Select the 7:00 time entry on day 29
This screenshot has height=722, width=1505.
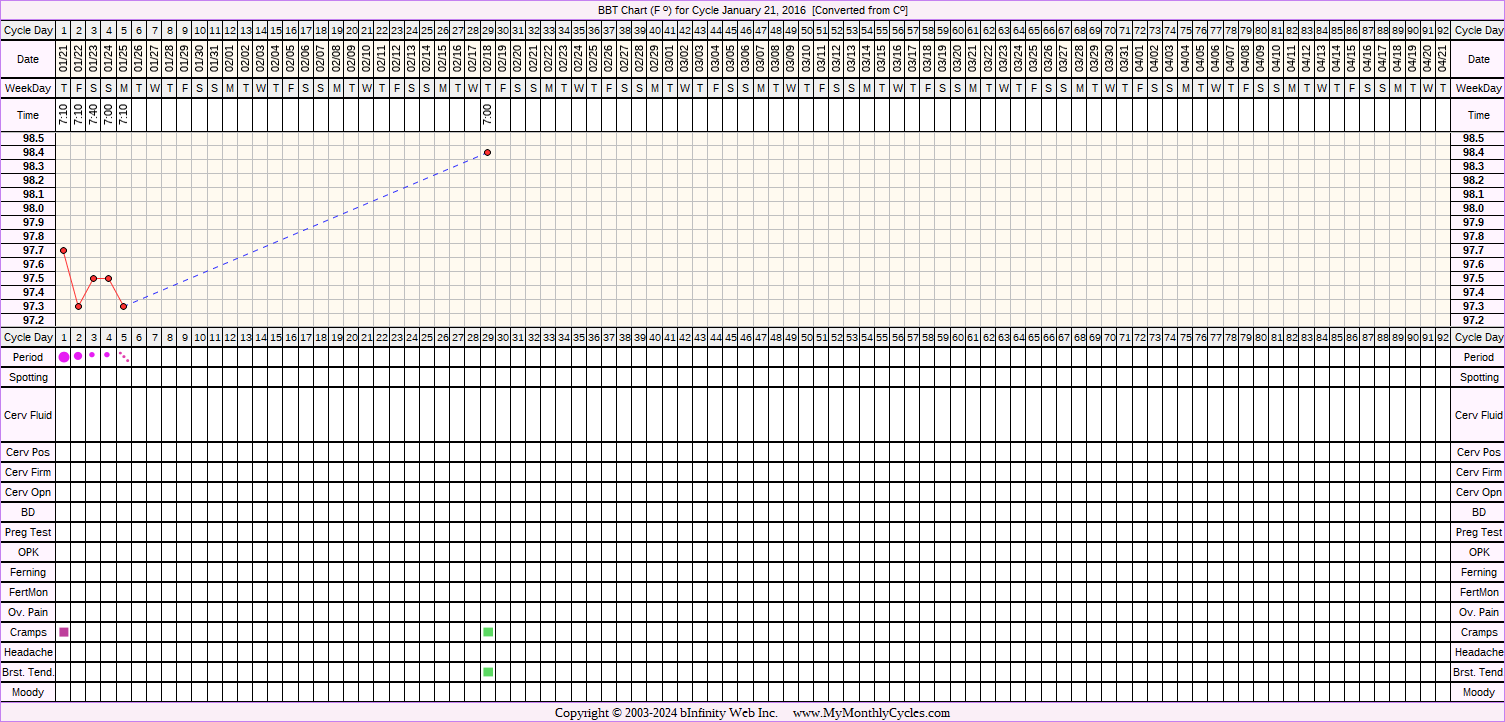[x=487, y=116]
